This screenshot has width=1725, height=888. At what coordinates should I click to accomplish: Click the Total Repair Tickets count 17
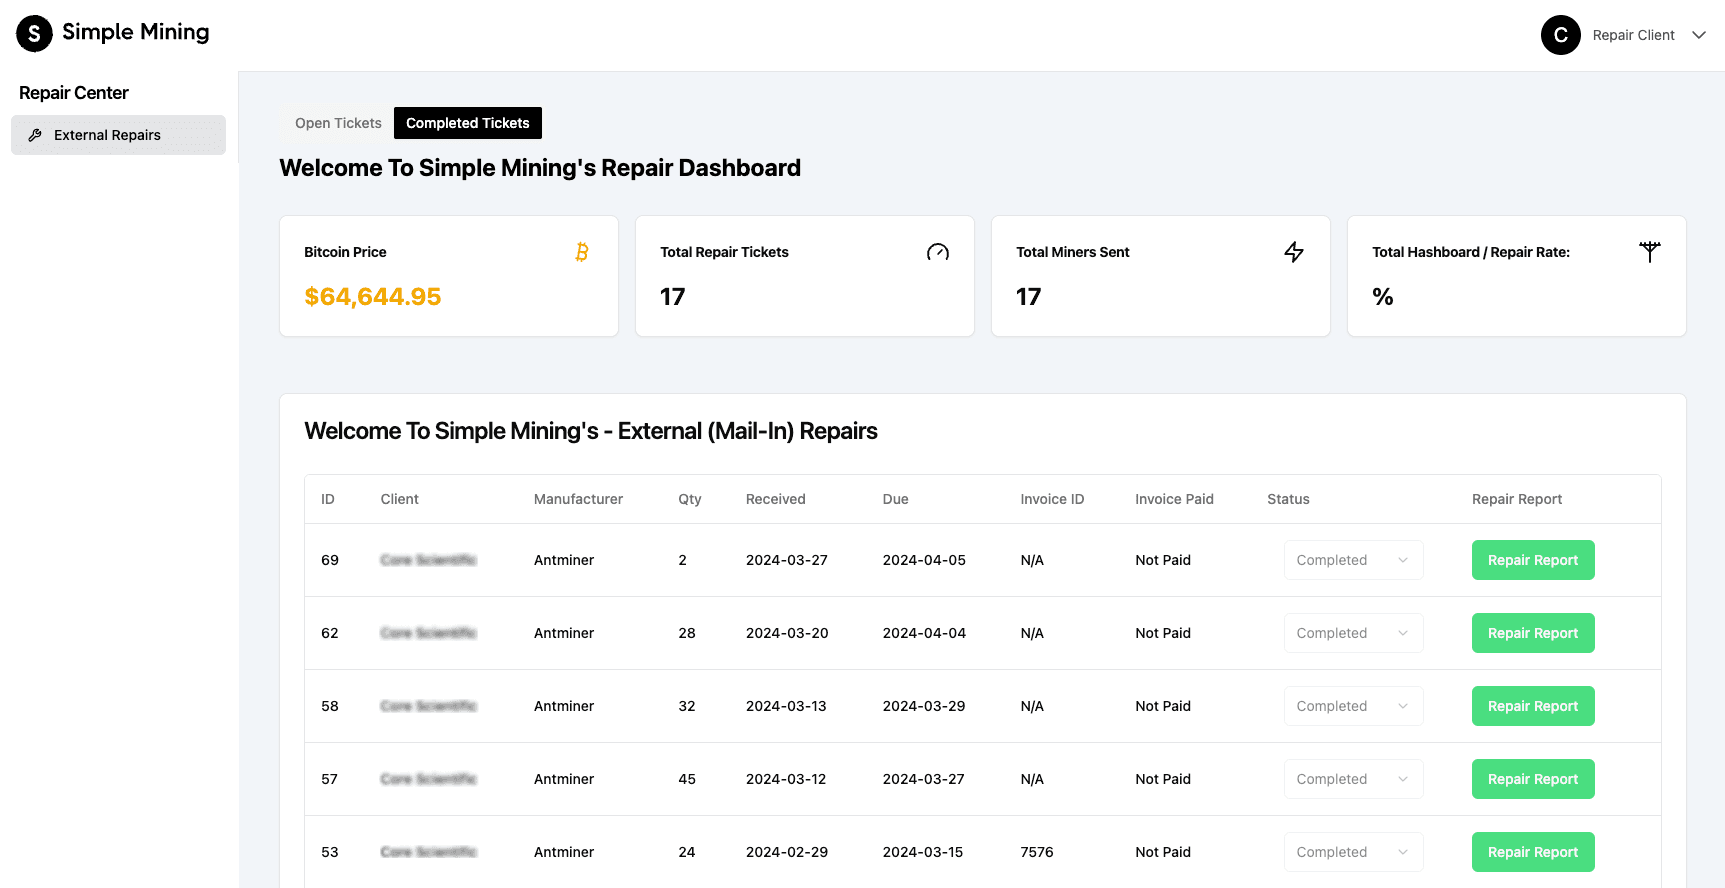click(x=673, y=297)
